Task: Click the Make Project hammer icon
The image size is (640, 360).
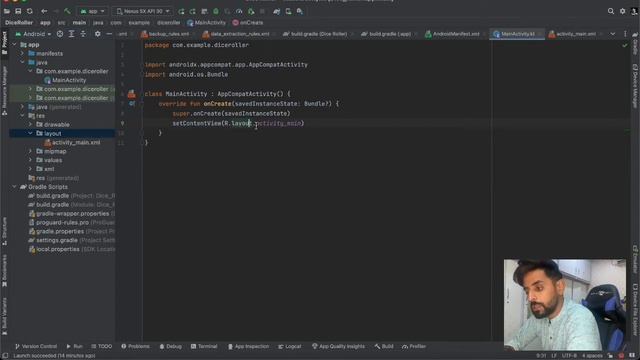Action: point(67,11)
